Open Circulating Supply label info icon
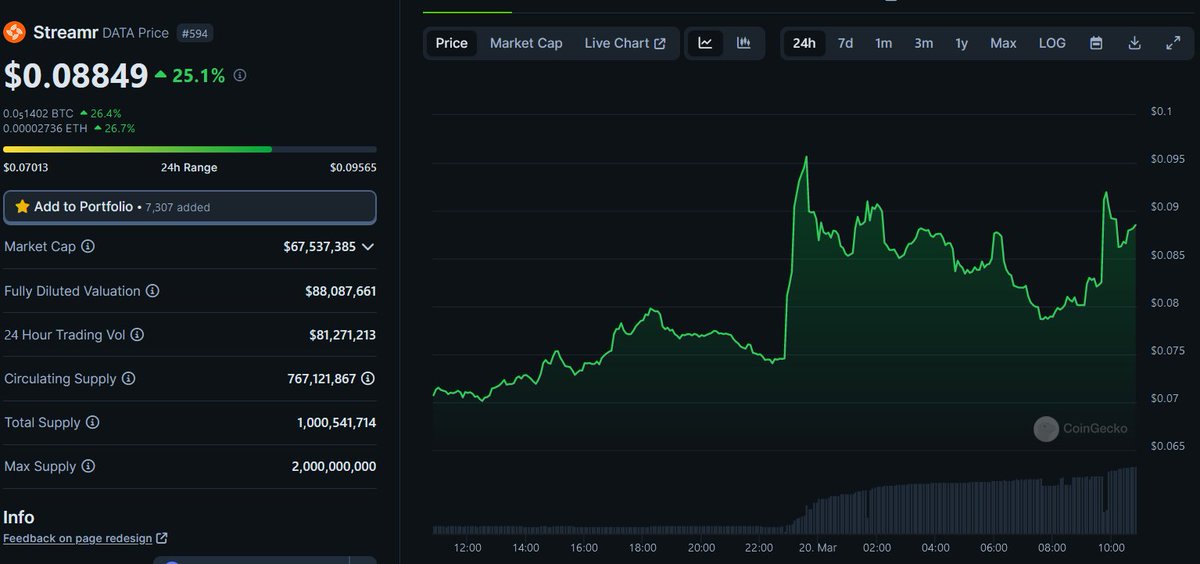The image size is (1200, 564). click(128, 379)
